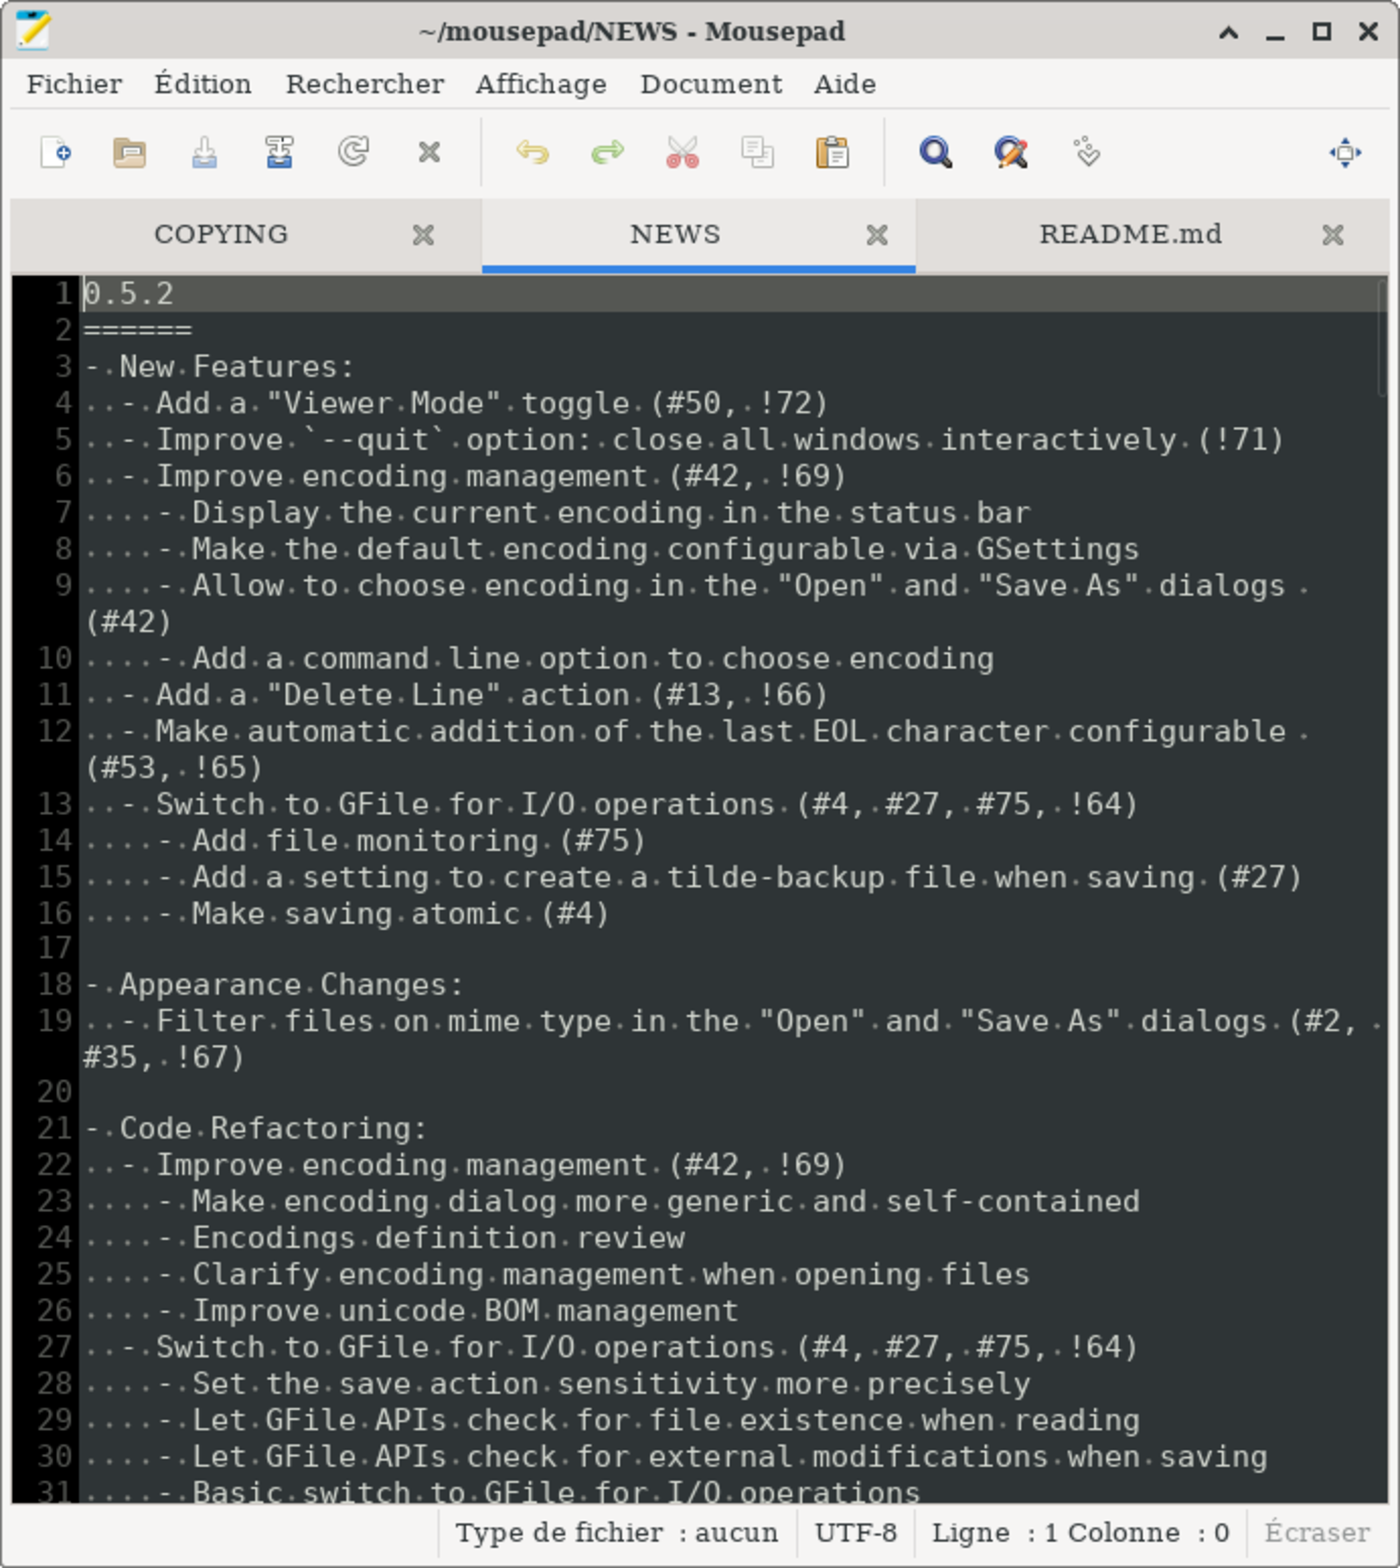The image size is (1400, 1568).
Task: Click the Save As toolbar icon
Action: pos(279,153)
